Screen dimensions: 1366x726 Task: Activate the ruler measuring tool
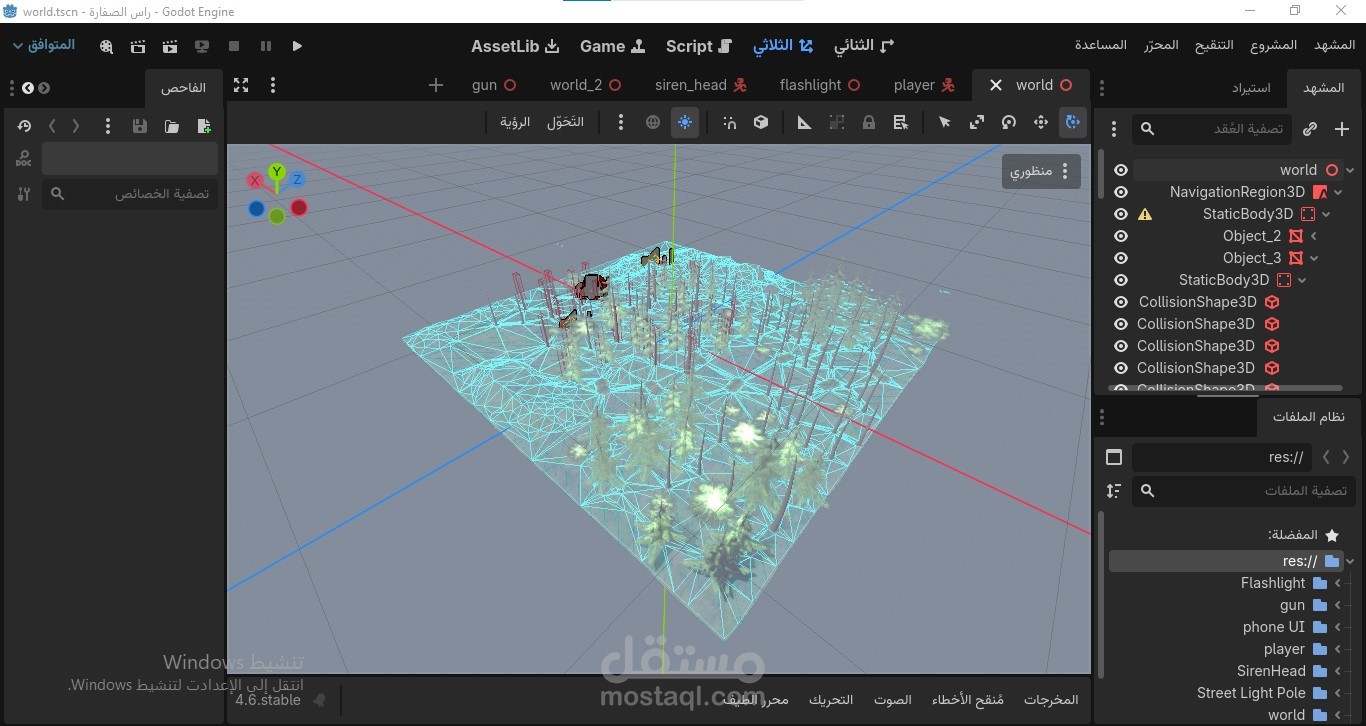coord(805,122)
